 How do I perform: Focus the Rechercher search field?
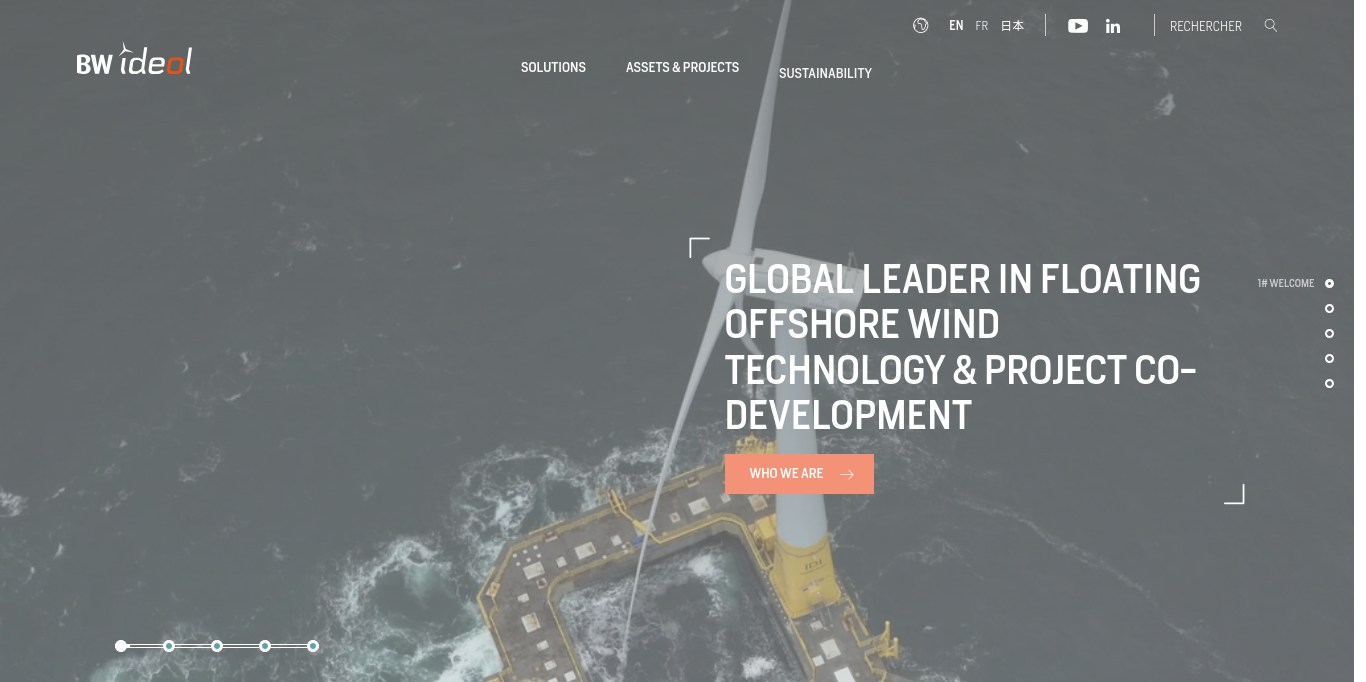pos(1206,26)
